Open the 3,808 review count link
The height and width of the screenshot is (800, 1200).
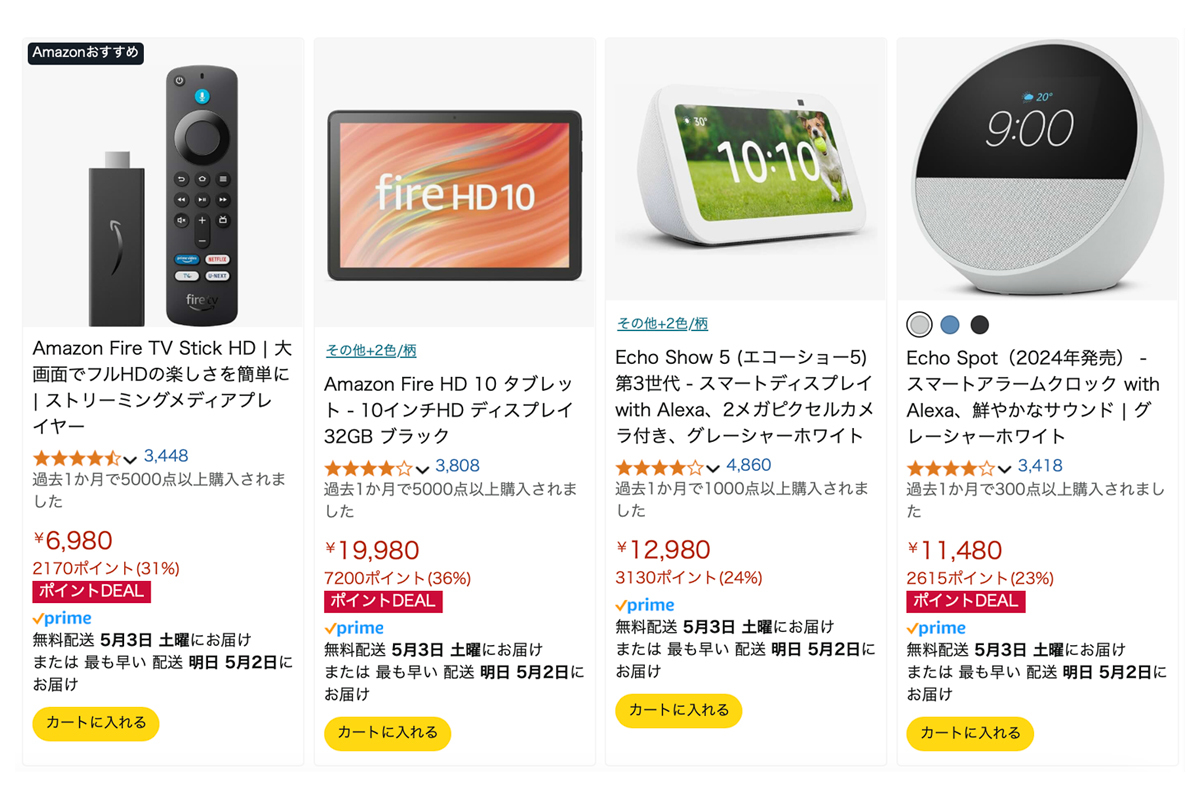[x=457, y=466]
